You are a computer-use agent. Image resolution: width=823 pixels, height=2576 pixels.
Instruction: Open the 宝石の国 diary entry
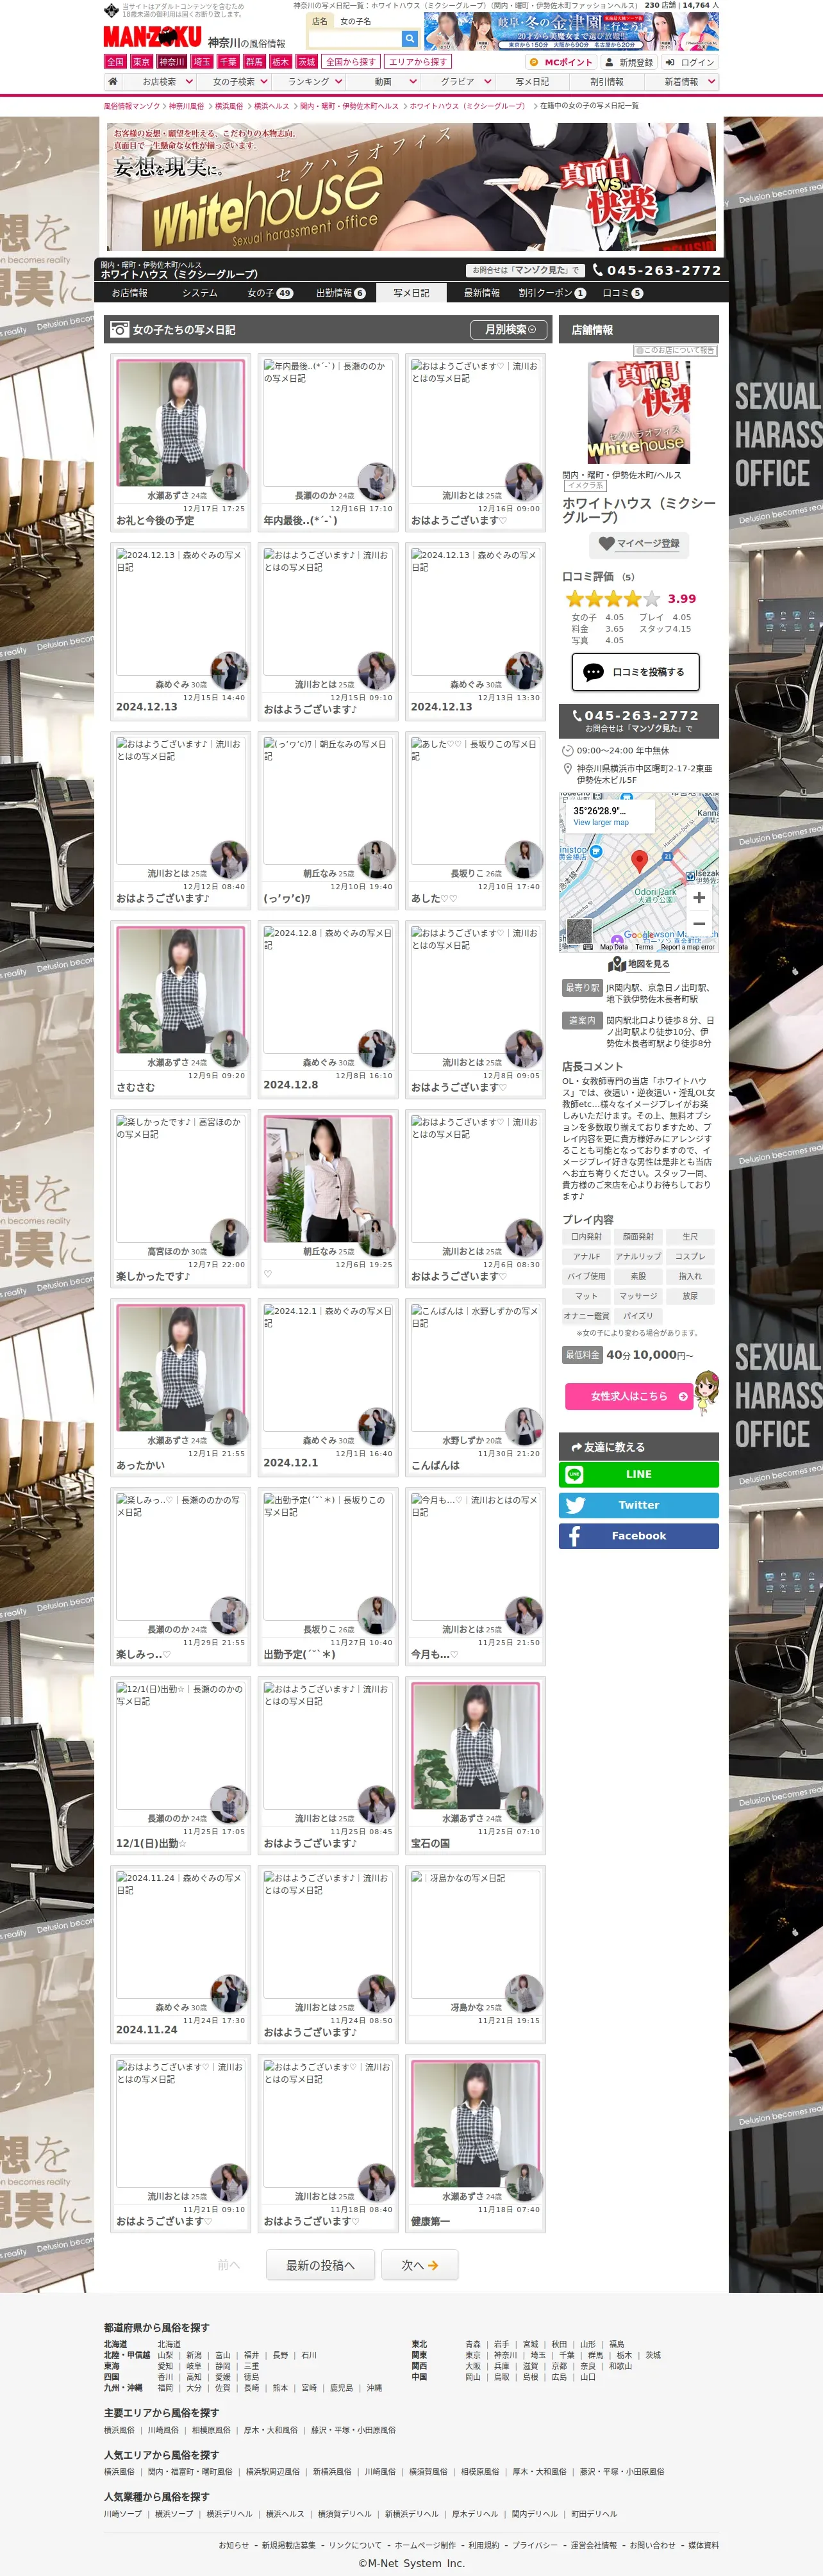[x=476, y=1765]
